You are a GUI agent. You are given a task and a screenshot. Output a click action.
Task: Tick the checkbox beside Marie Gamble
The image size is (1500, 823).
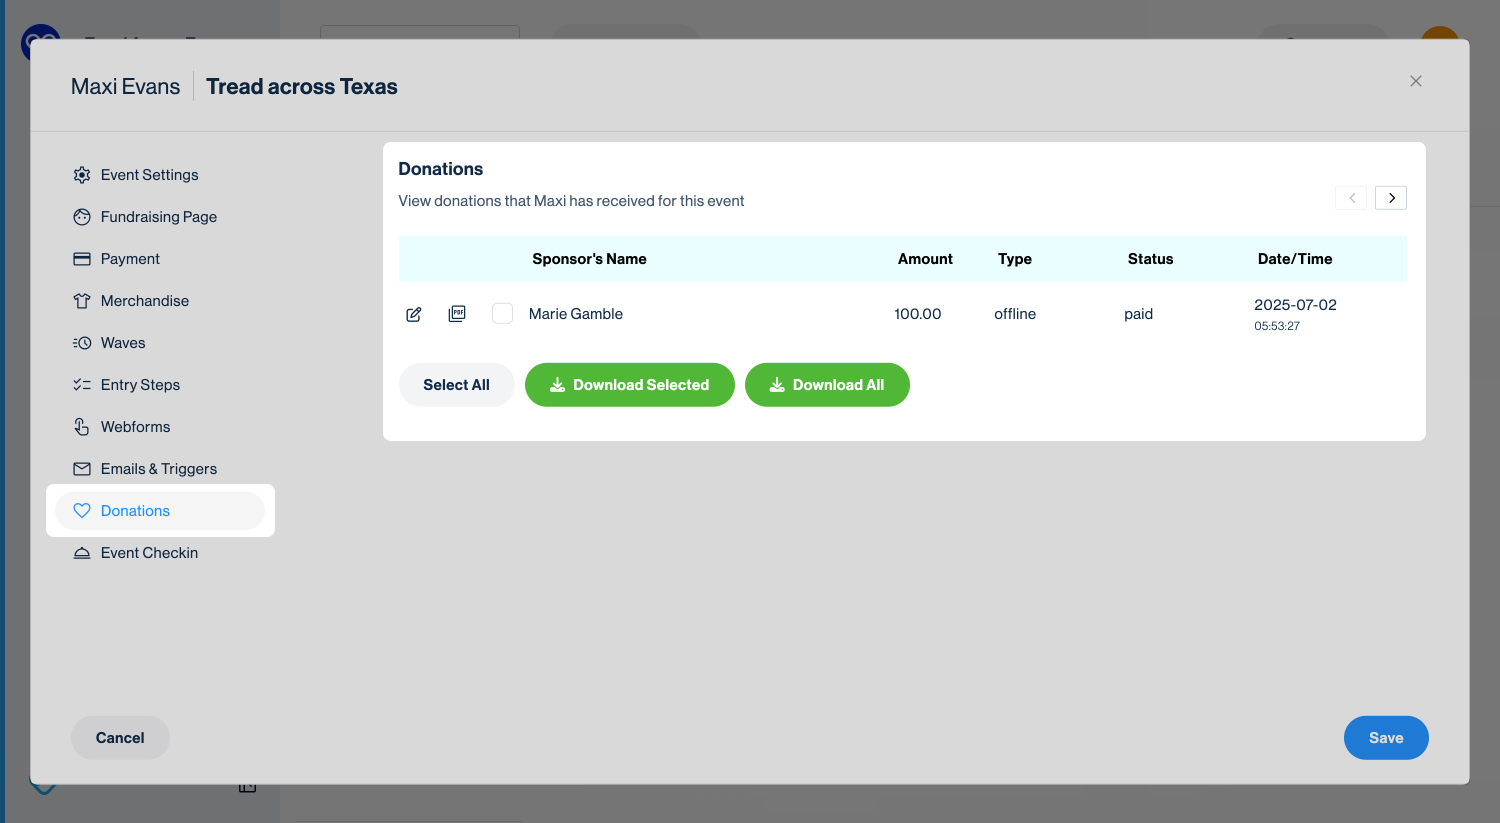click(503, 314)
